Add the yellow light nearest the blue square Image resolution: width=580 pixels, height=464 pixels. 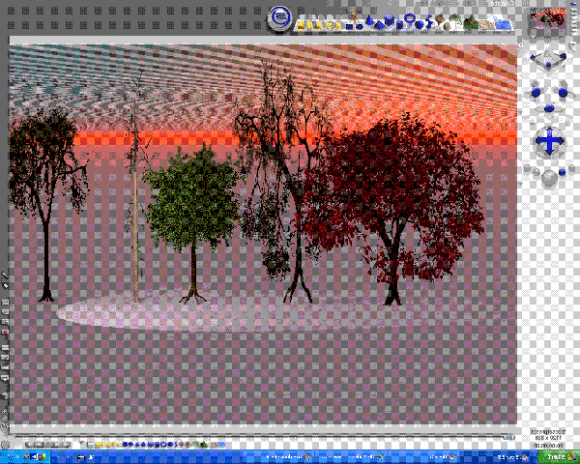tap(338, 26)
